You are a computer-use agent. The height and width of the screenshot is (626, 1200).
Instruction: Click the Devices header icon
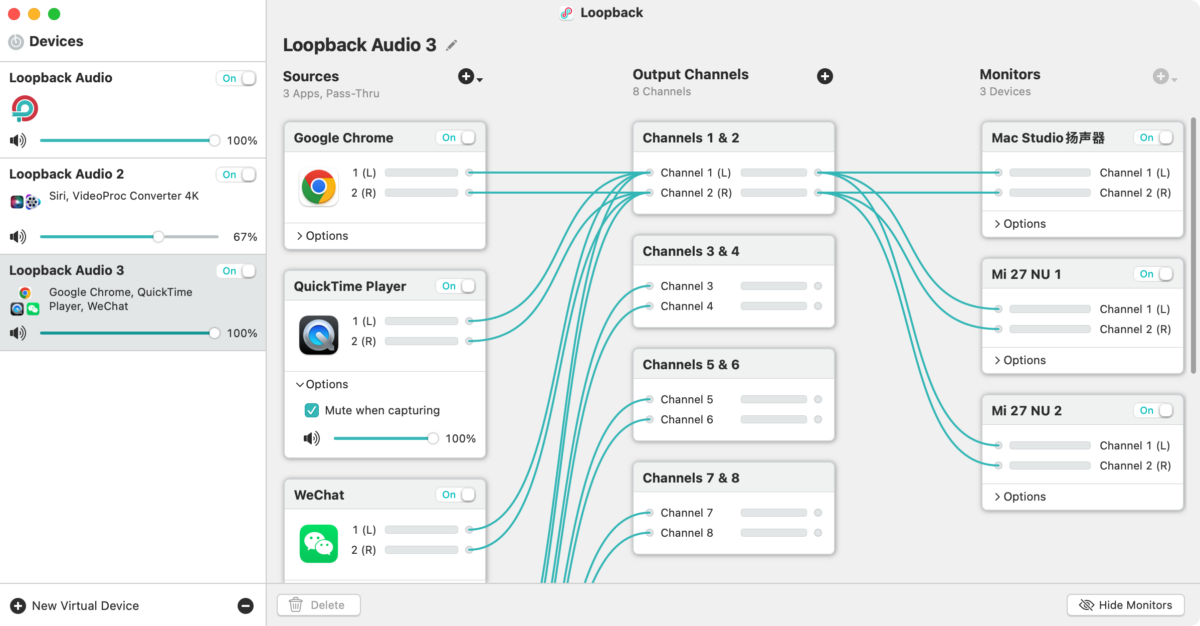[16, 42]
